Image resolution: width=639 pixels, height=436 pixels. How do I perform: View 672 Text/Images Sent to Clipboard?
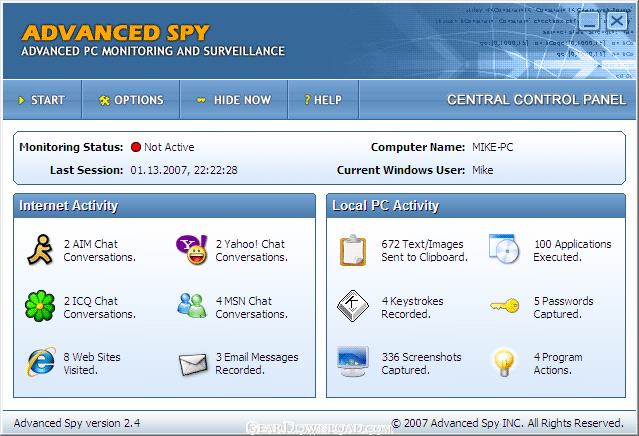[424, 251]
